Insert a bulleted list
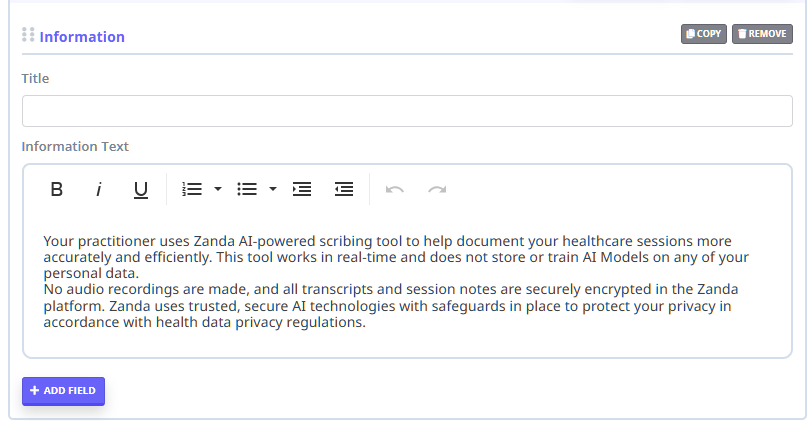The height and width of the screenshot is (421, 811). coord(246,189)
